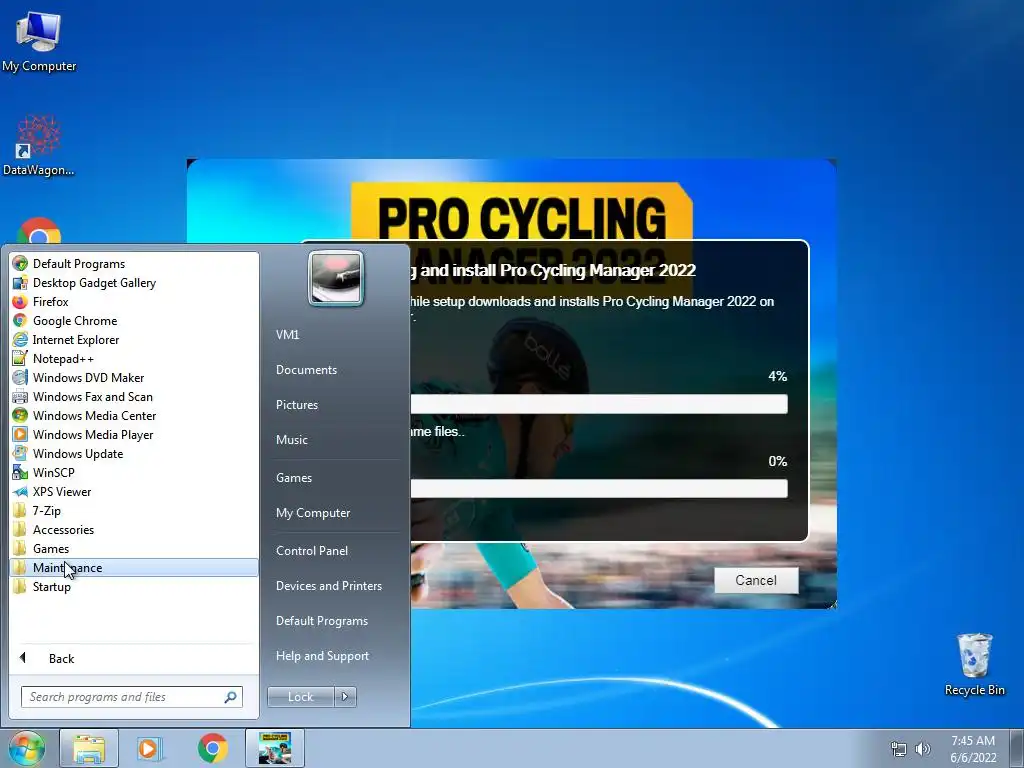Open Media Player taskbar icon

click(x=149, y=748)
